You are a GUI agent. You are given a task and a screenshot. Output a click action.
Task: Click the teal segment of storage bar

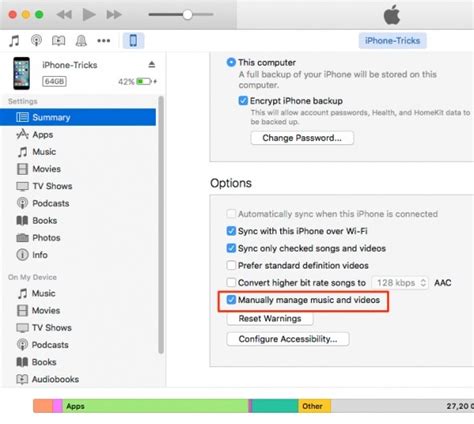tap(275, 406)
